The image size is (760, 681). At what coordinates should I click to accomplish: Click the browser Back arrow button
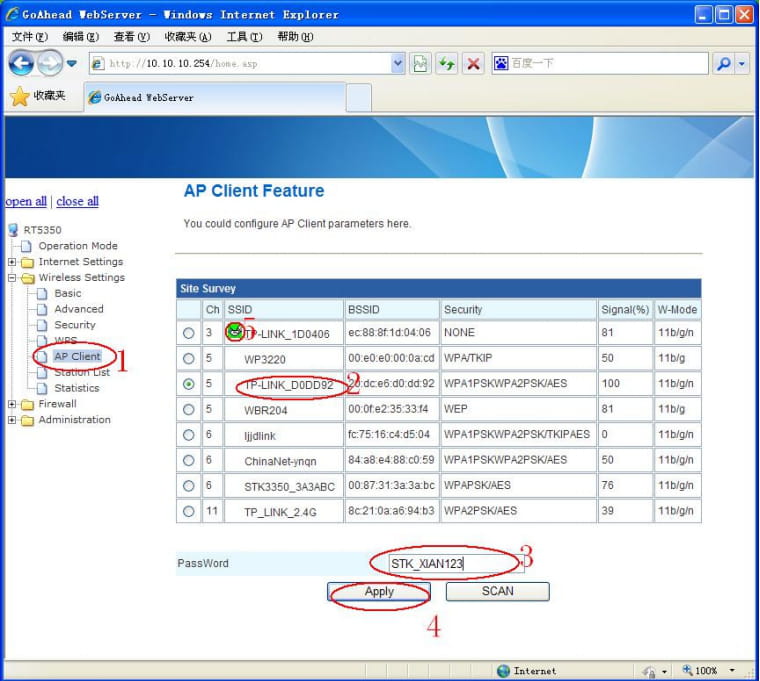[x=21, y=63]
